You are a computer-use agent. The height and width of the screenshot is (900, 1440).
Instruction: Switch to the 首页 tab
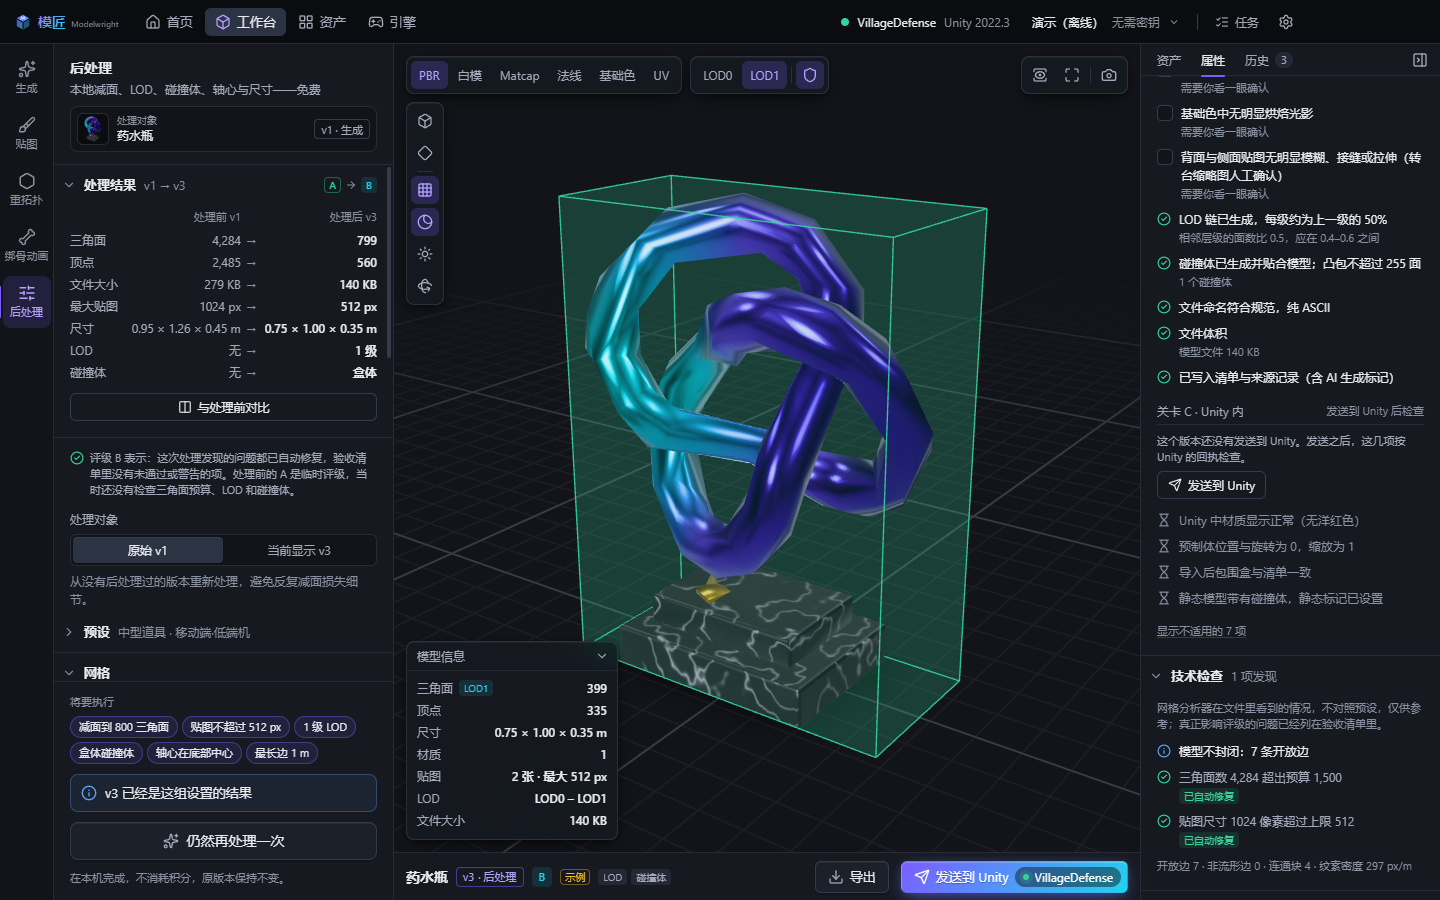pos(169,22)
